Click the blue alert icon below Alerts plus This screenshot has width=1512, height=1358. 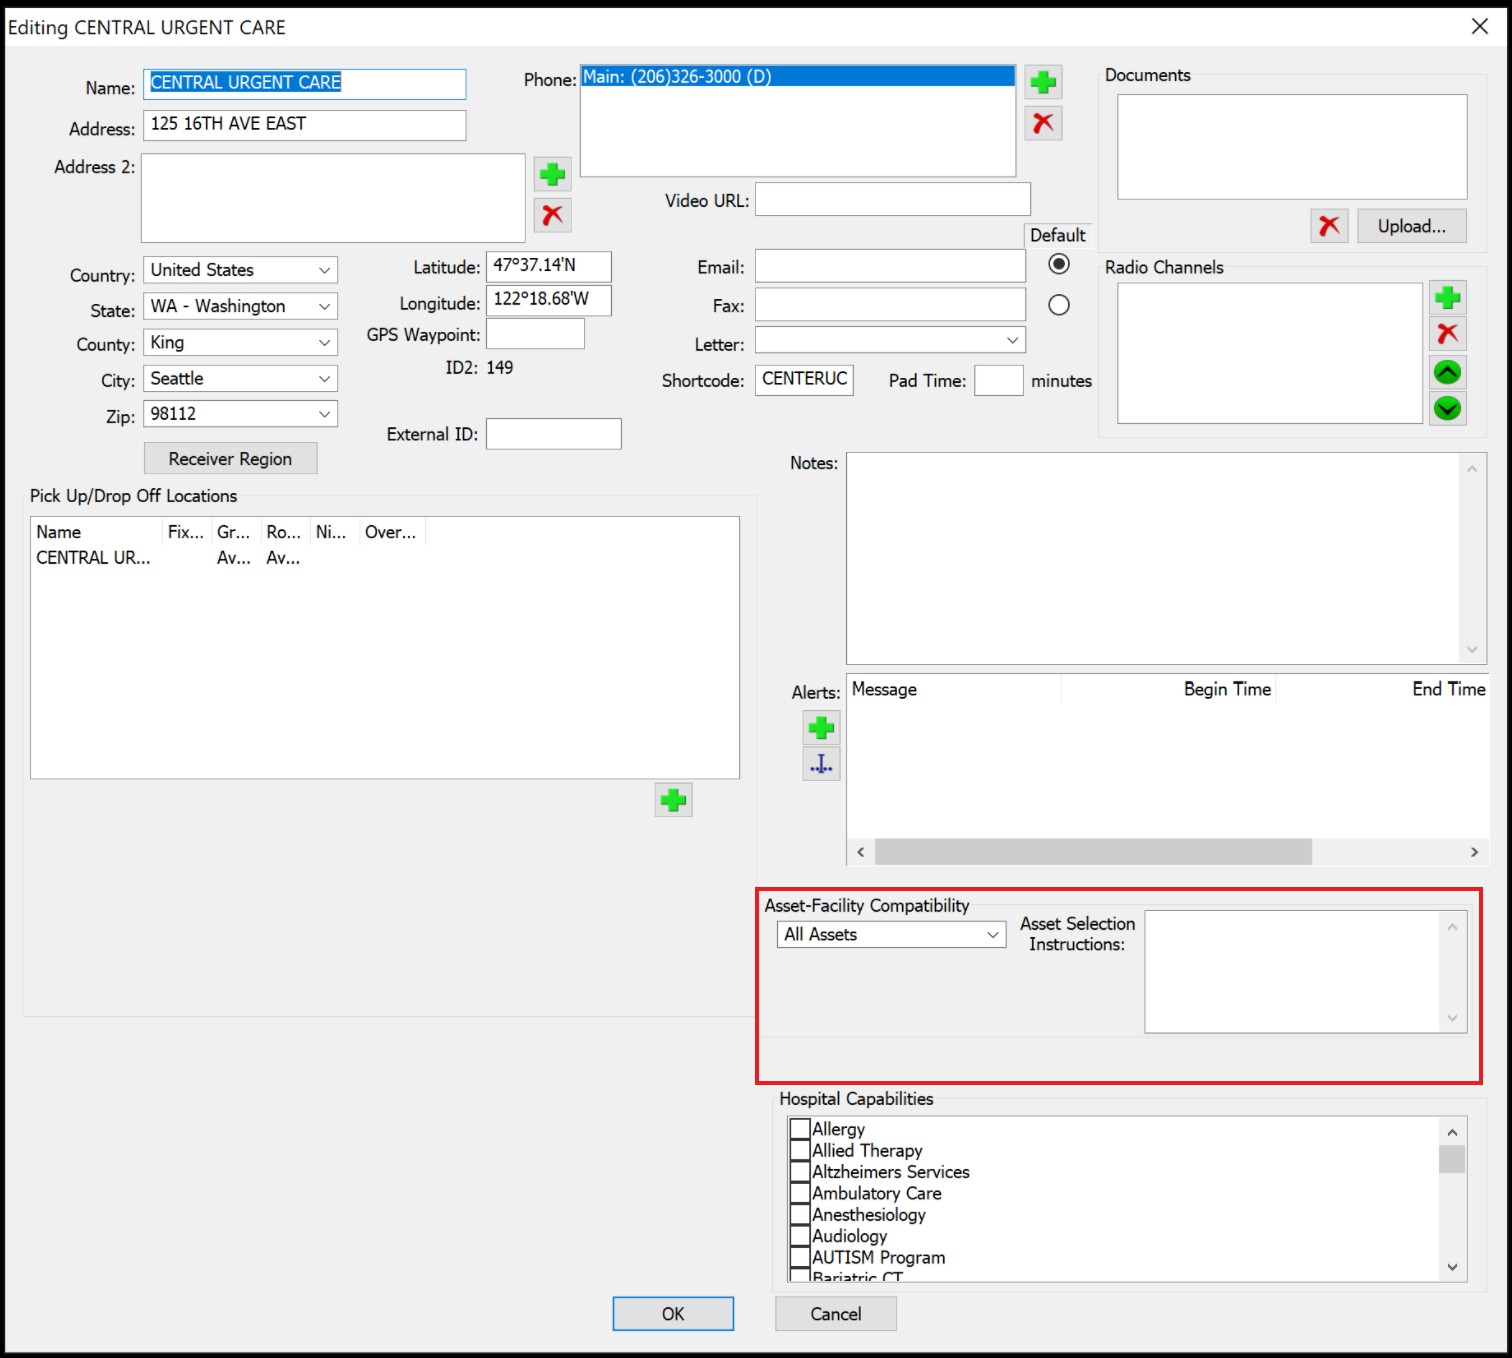click(x=821, y=764)
